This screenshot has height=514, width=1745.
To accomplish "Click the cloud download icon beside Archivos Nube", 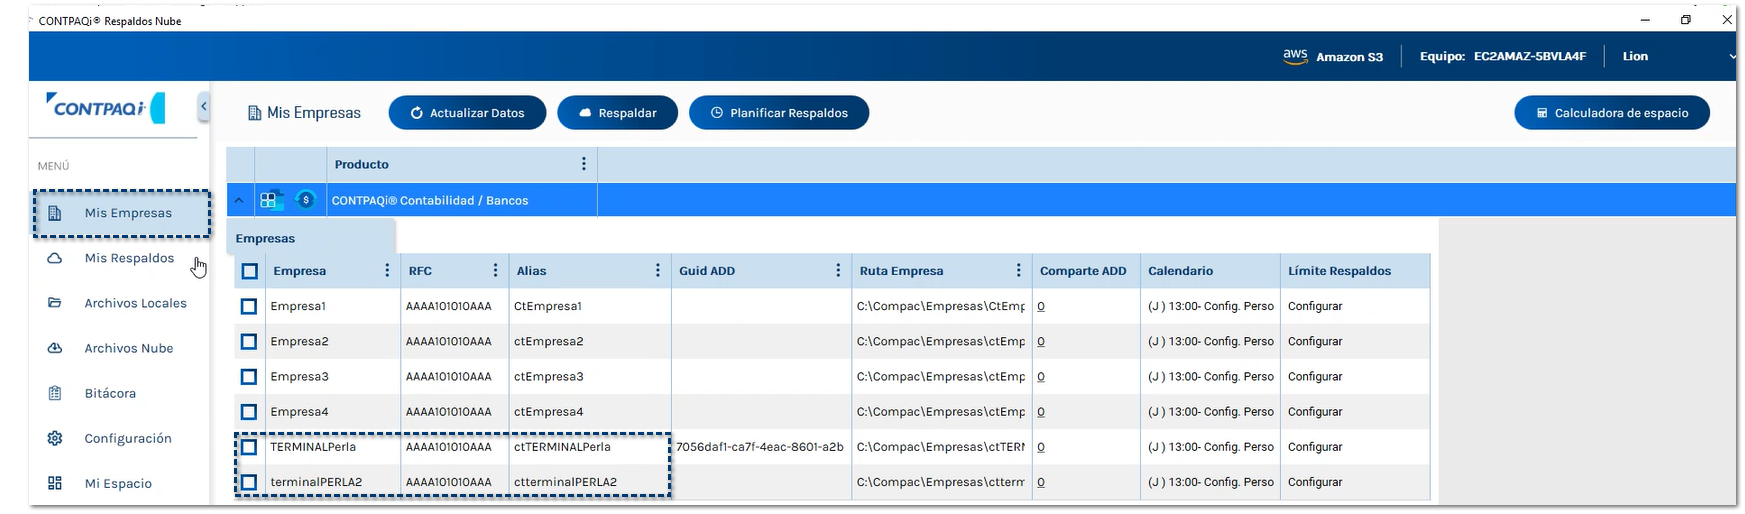I will point(55,348).
